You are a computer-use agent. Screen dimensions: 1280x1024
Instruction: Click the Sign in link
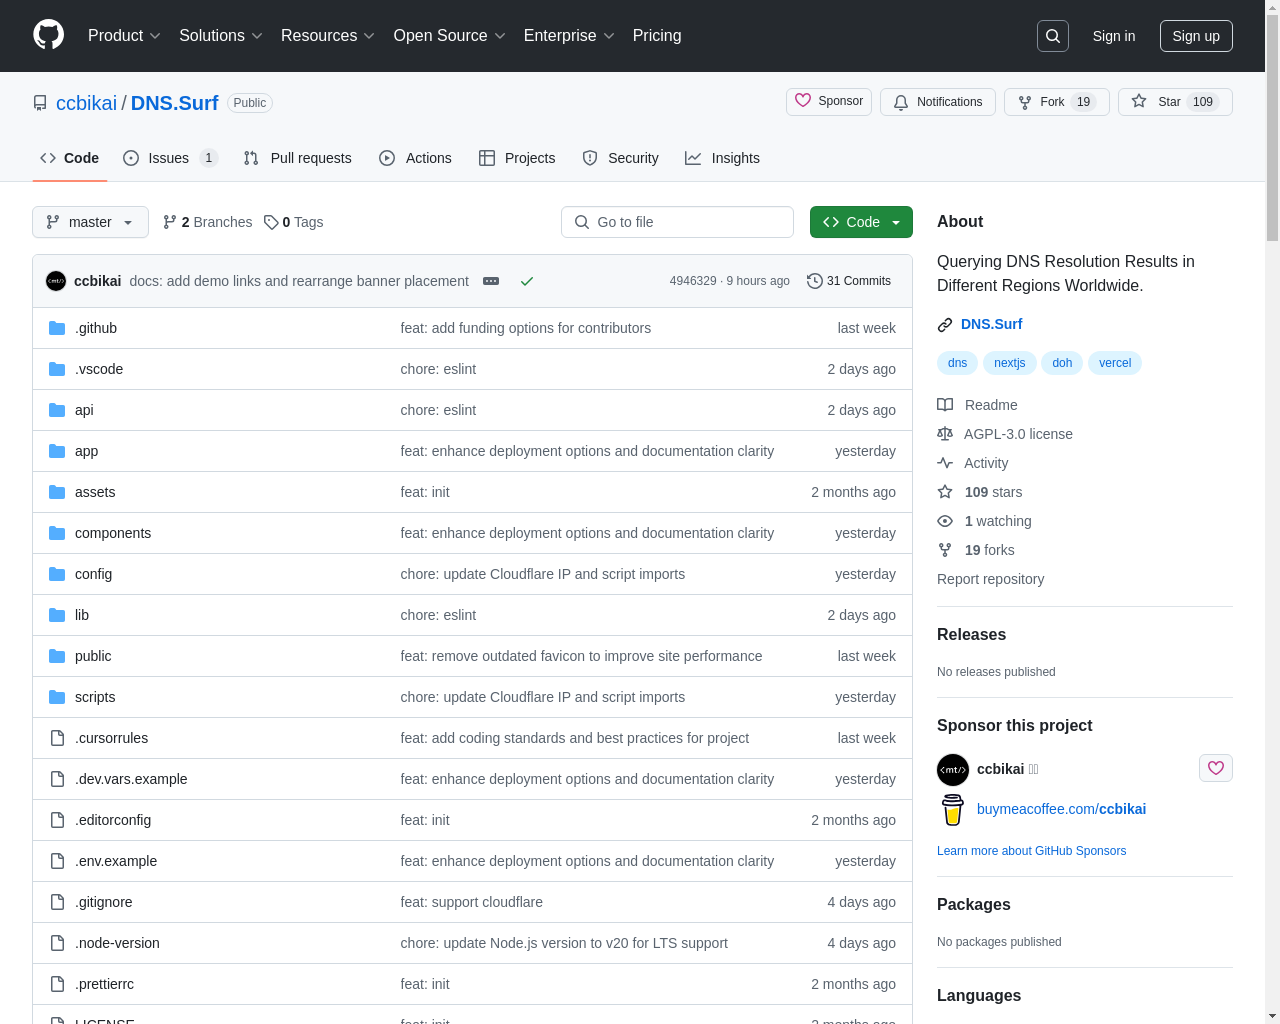pyautogui.click(x=1114, y=36)
